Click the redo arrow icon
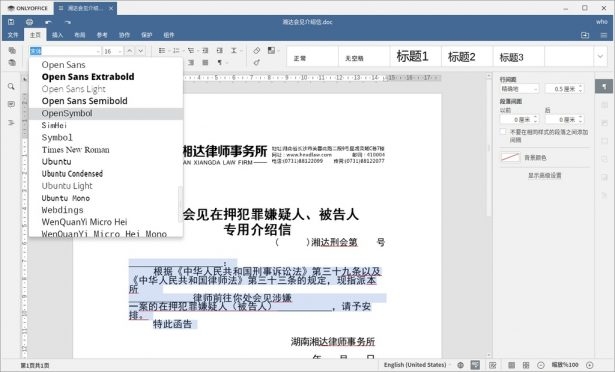615x372 pixels. (67, 22)
